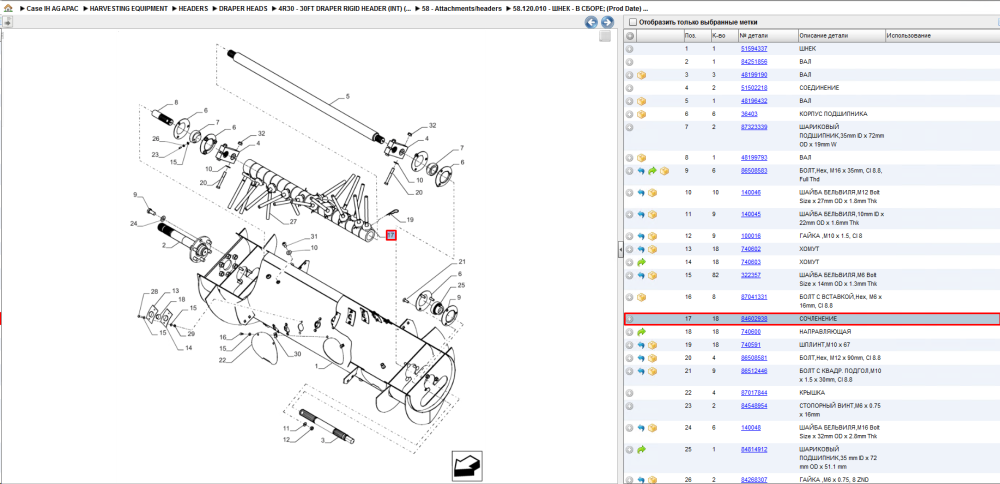Open part number link 84602938
1000x484 pixels.
point(753,319)
